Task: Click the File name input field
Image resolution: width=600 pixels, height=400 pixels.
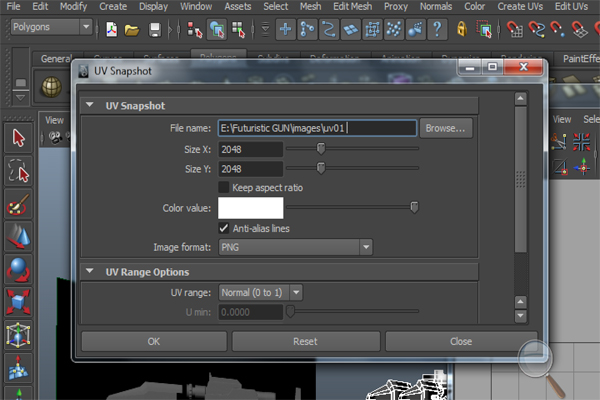Action: coord(317,128)
